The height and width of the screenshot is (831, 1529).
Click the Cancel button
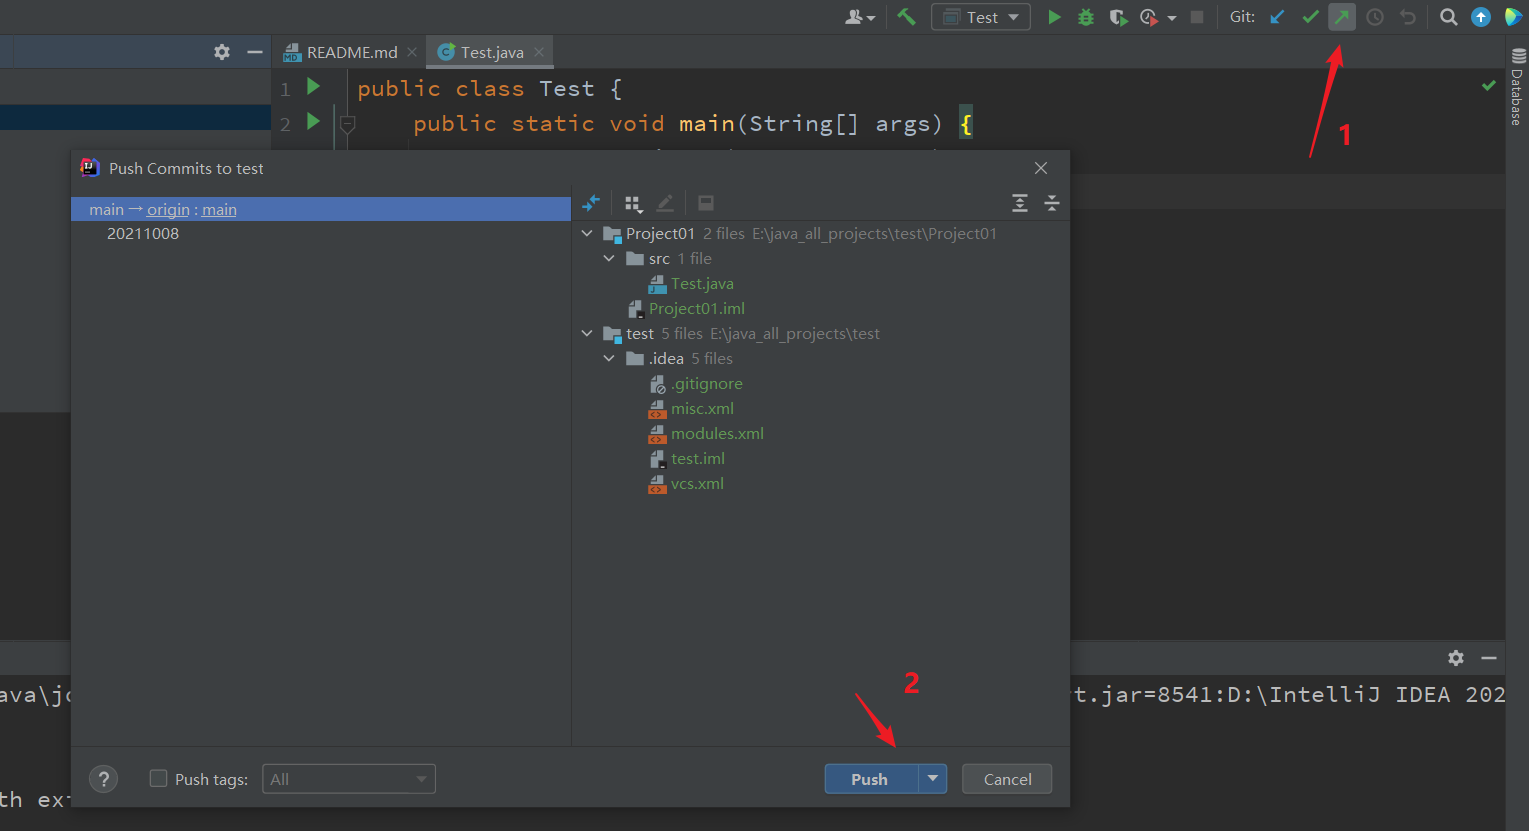(1006, 779)
